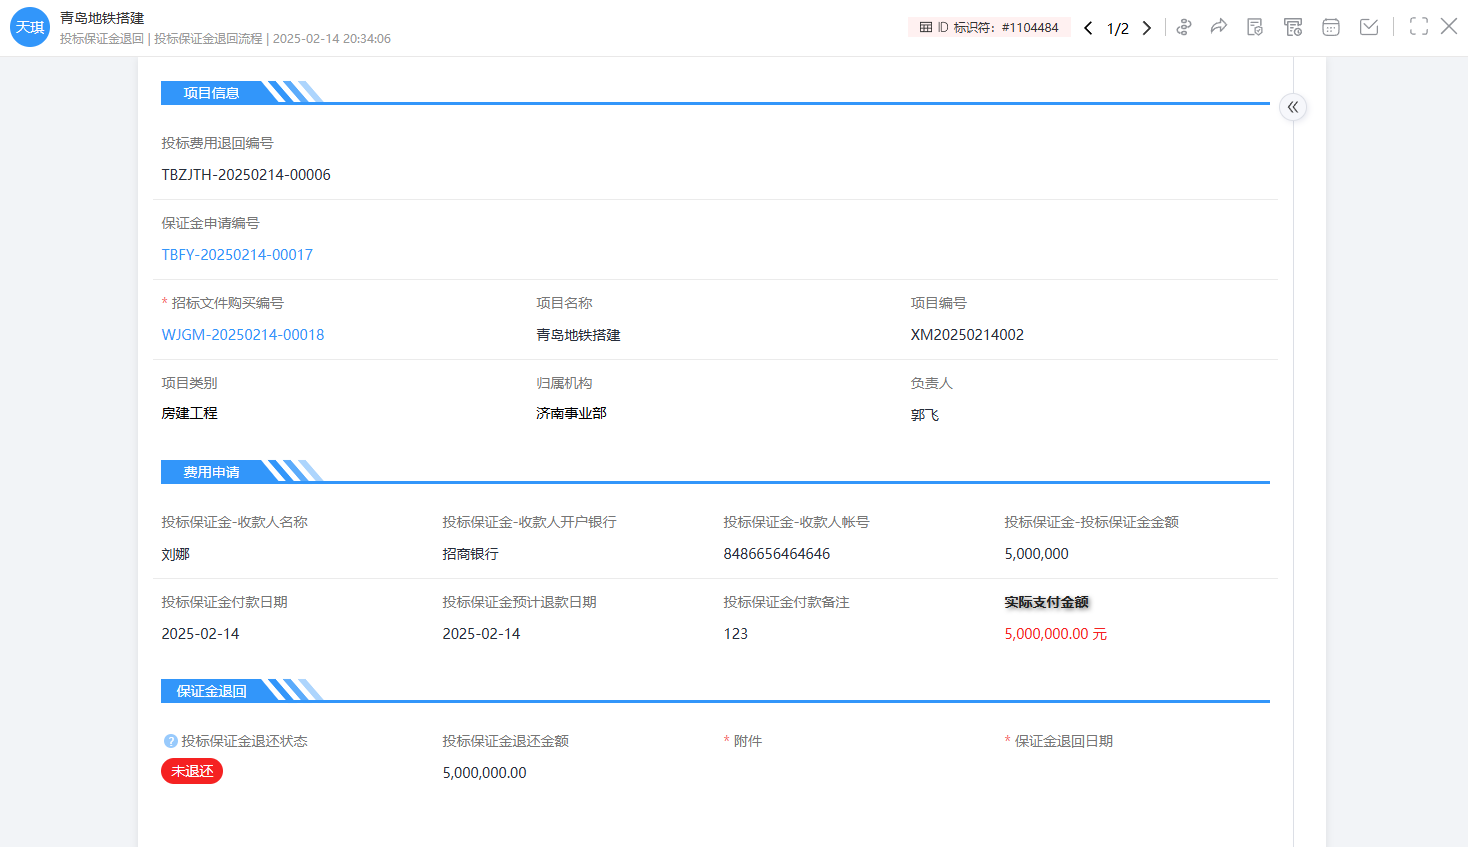Click the help icon beside 投标保证金退还状态
Image resolution: width=1468 pixels, height=847 pixels.
tap(171, 741)
